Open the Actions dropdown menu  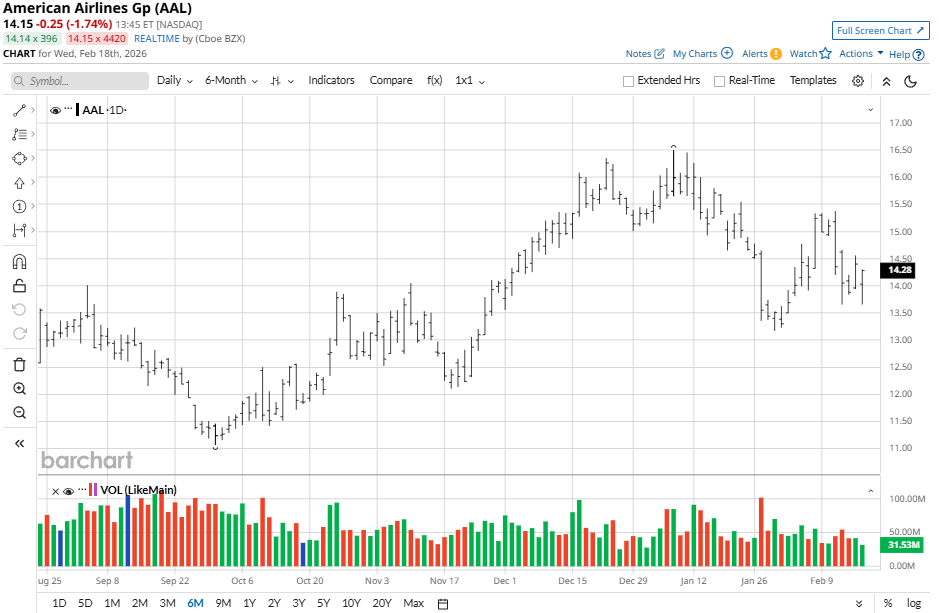860,54
